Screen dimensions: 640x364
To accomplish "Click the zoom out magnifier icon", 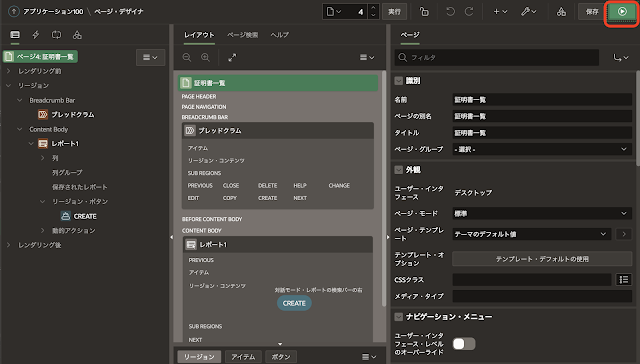I will tap(187, 58).
